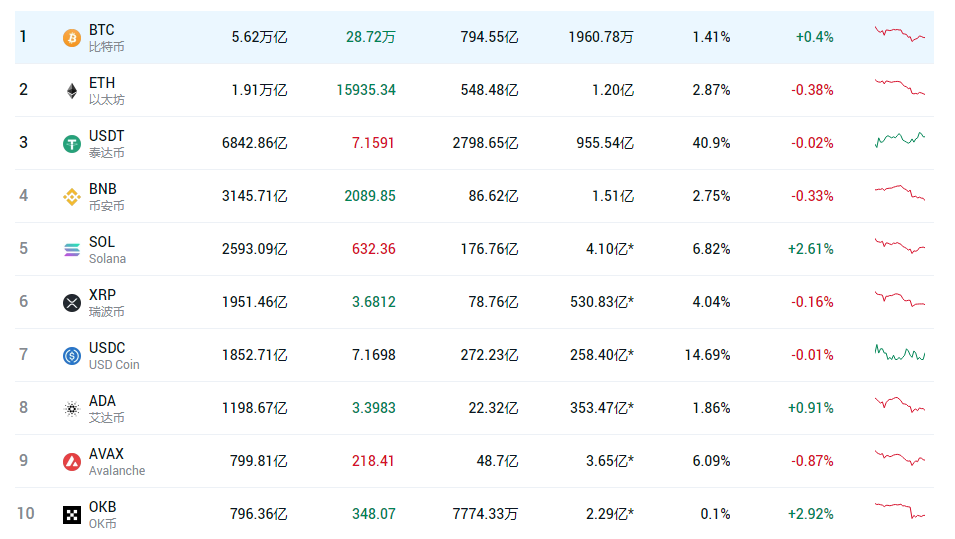
Task: Select ADA change +0.91%
Action: coord(811,408)
